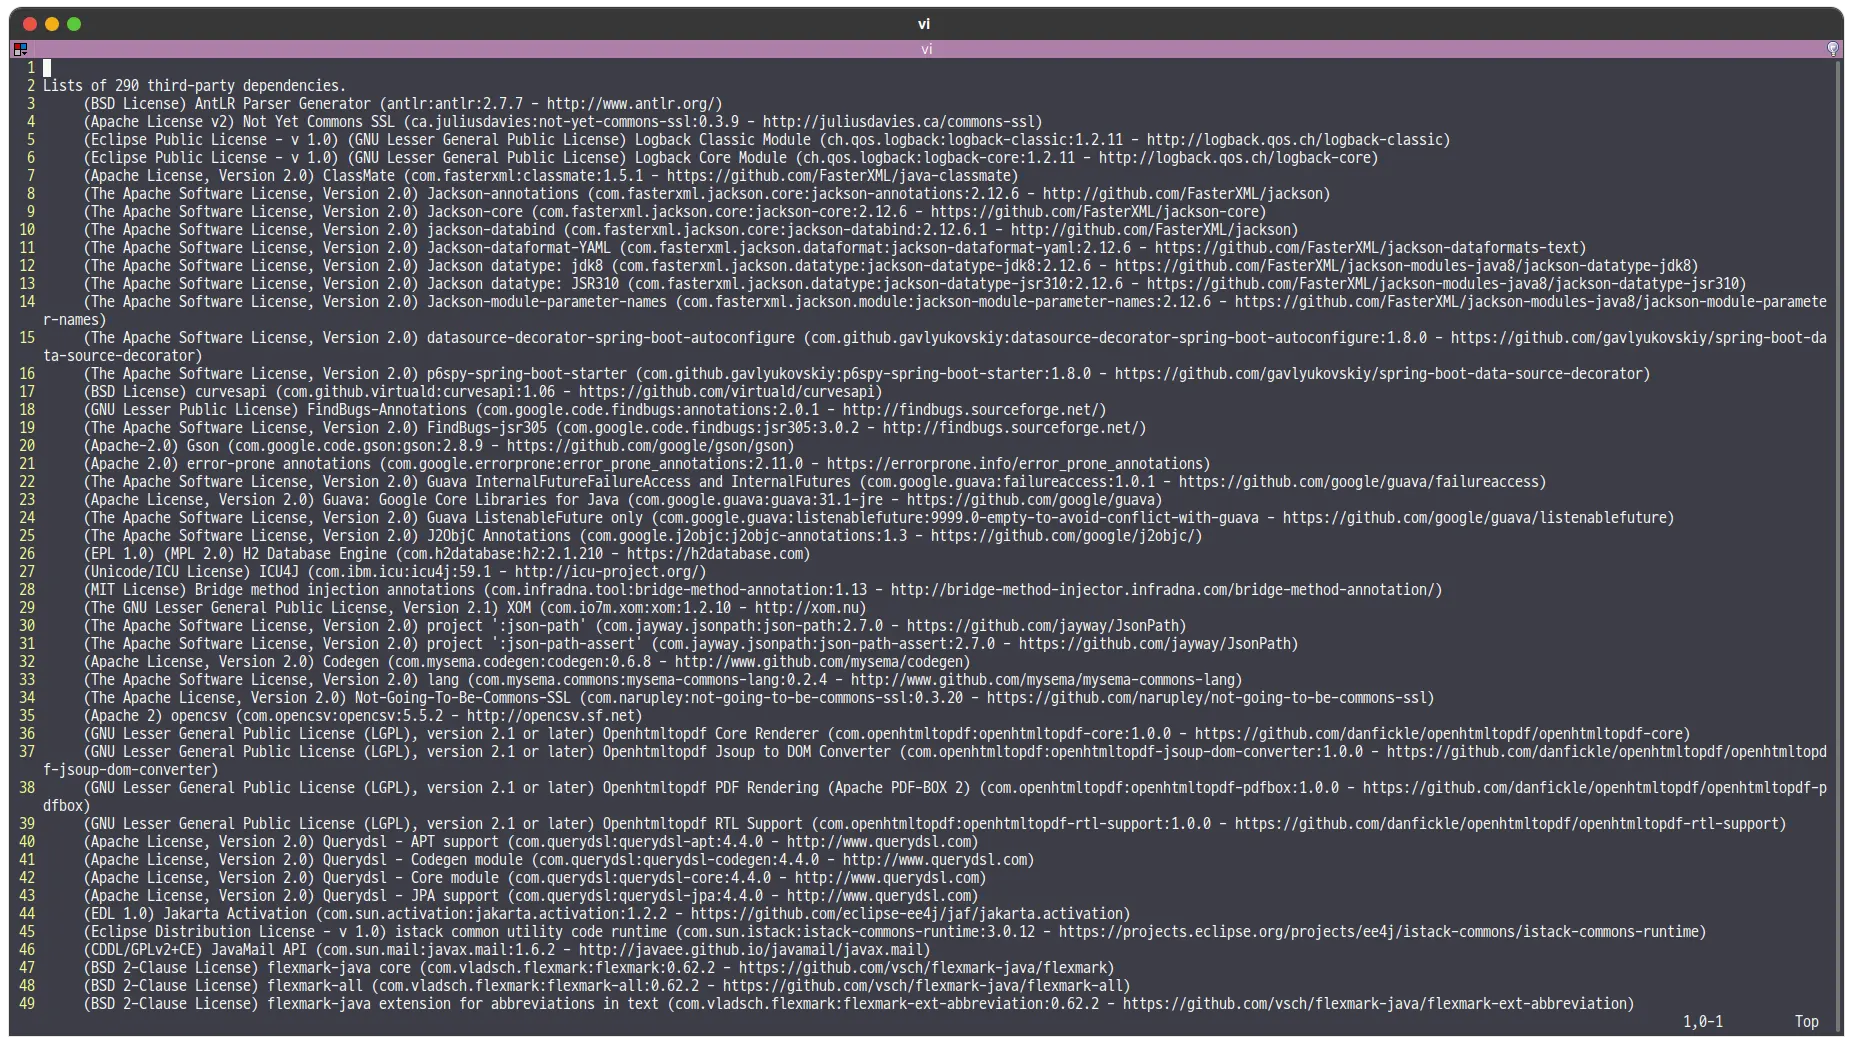Click 'Guava: Google Core Libraries for Java' text

[471, 500]
